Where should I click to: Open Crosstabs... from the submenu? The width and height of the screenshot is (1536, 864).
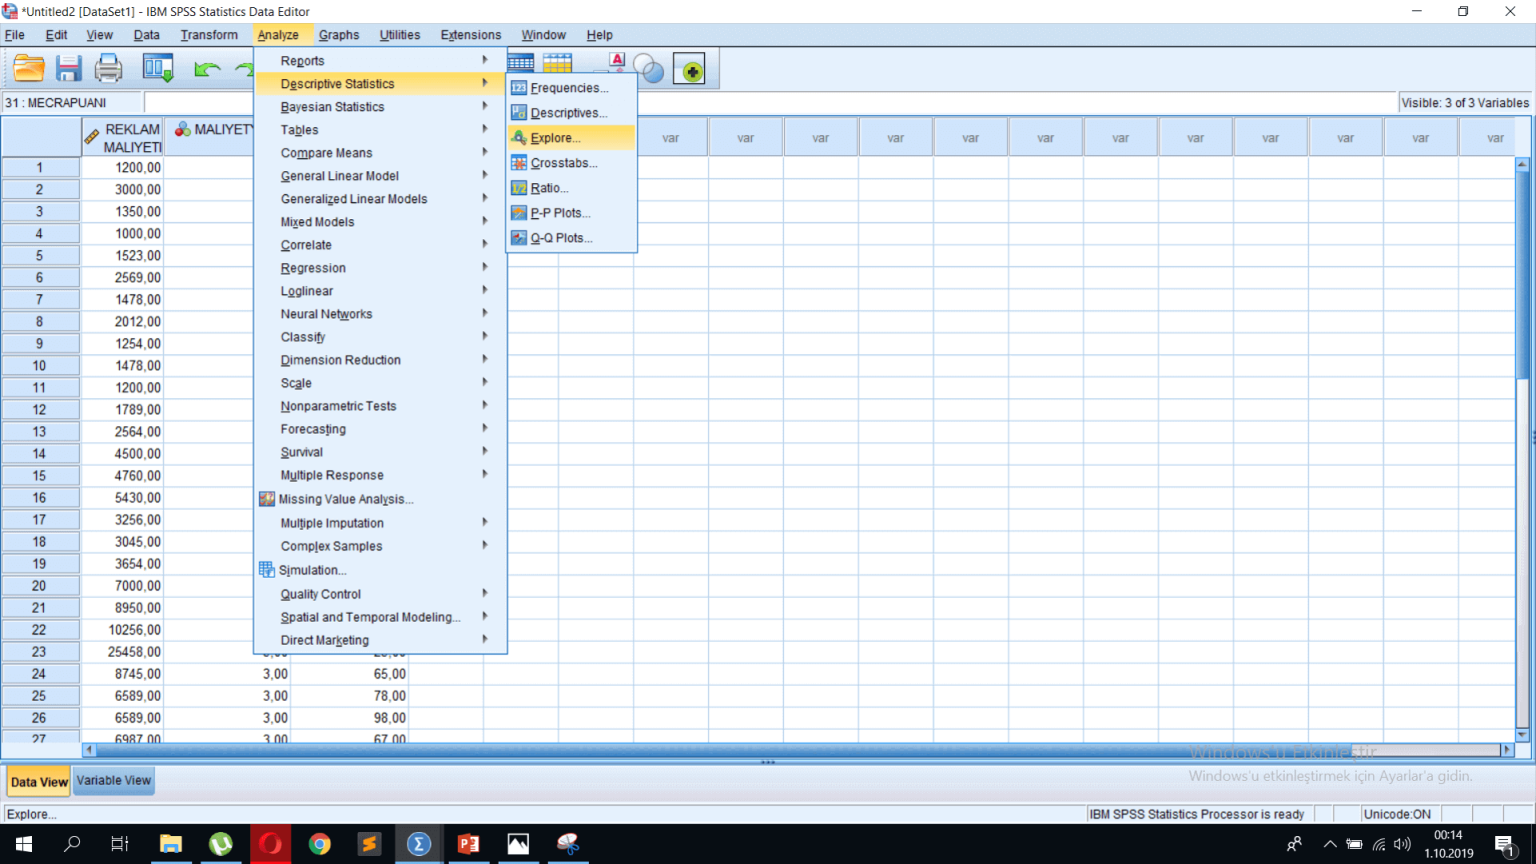[x=563, y=163]
